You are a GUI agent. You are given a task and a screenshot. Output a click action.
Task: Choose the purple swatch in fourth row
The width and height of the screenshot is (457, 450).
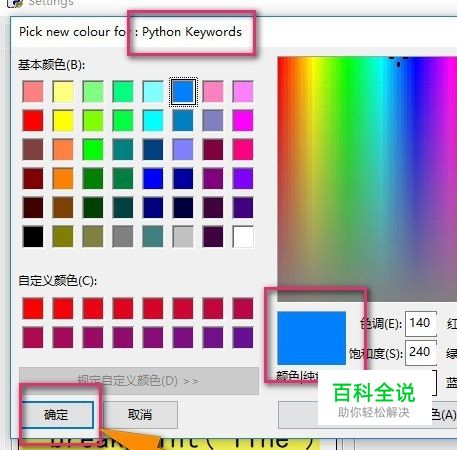pos(213,178)
